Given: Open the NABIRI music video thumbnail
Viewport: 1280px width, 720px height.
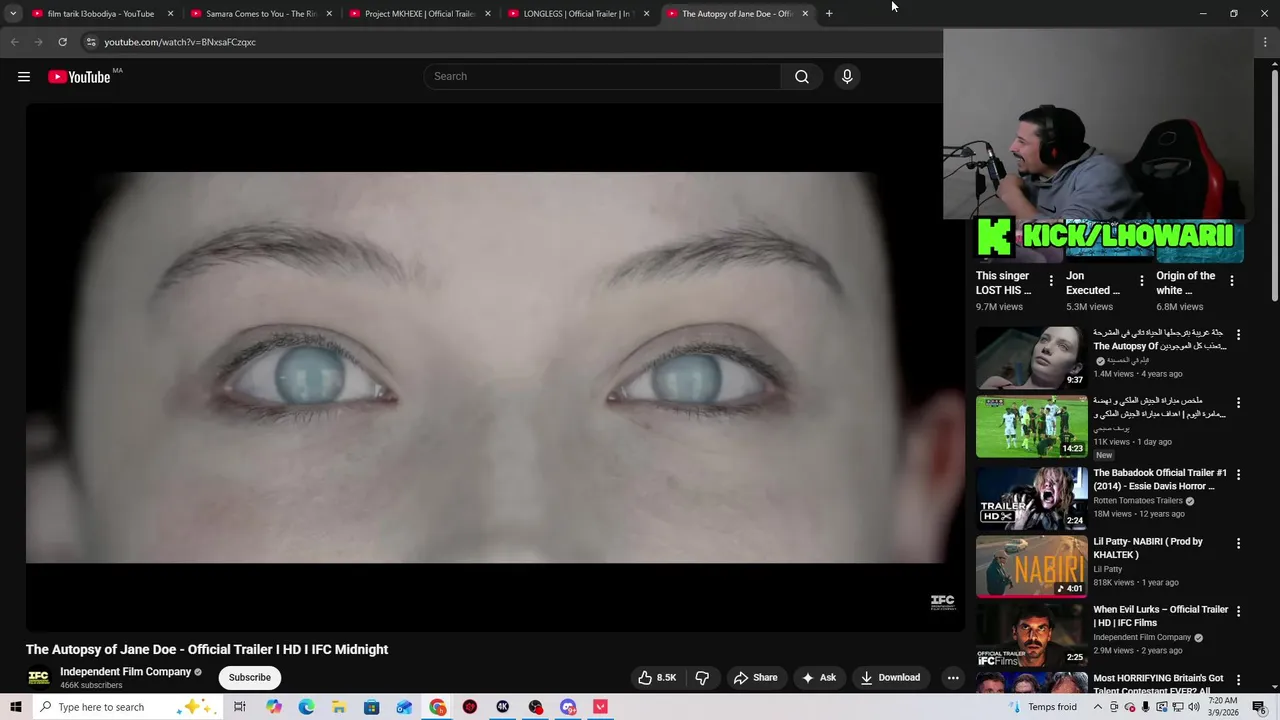Looking at the screenshot, I should (1031, 566).
